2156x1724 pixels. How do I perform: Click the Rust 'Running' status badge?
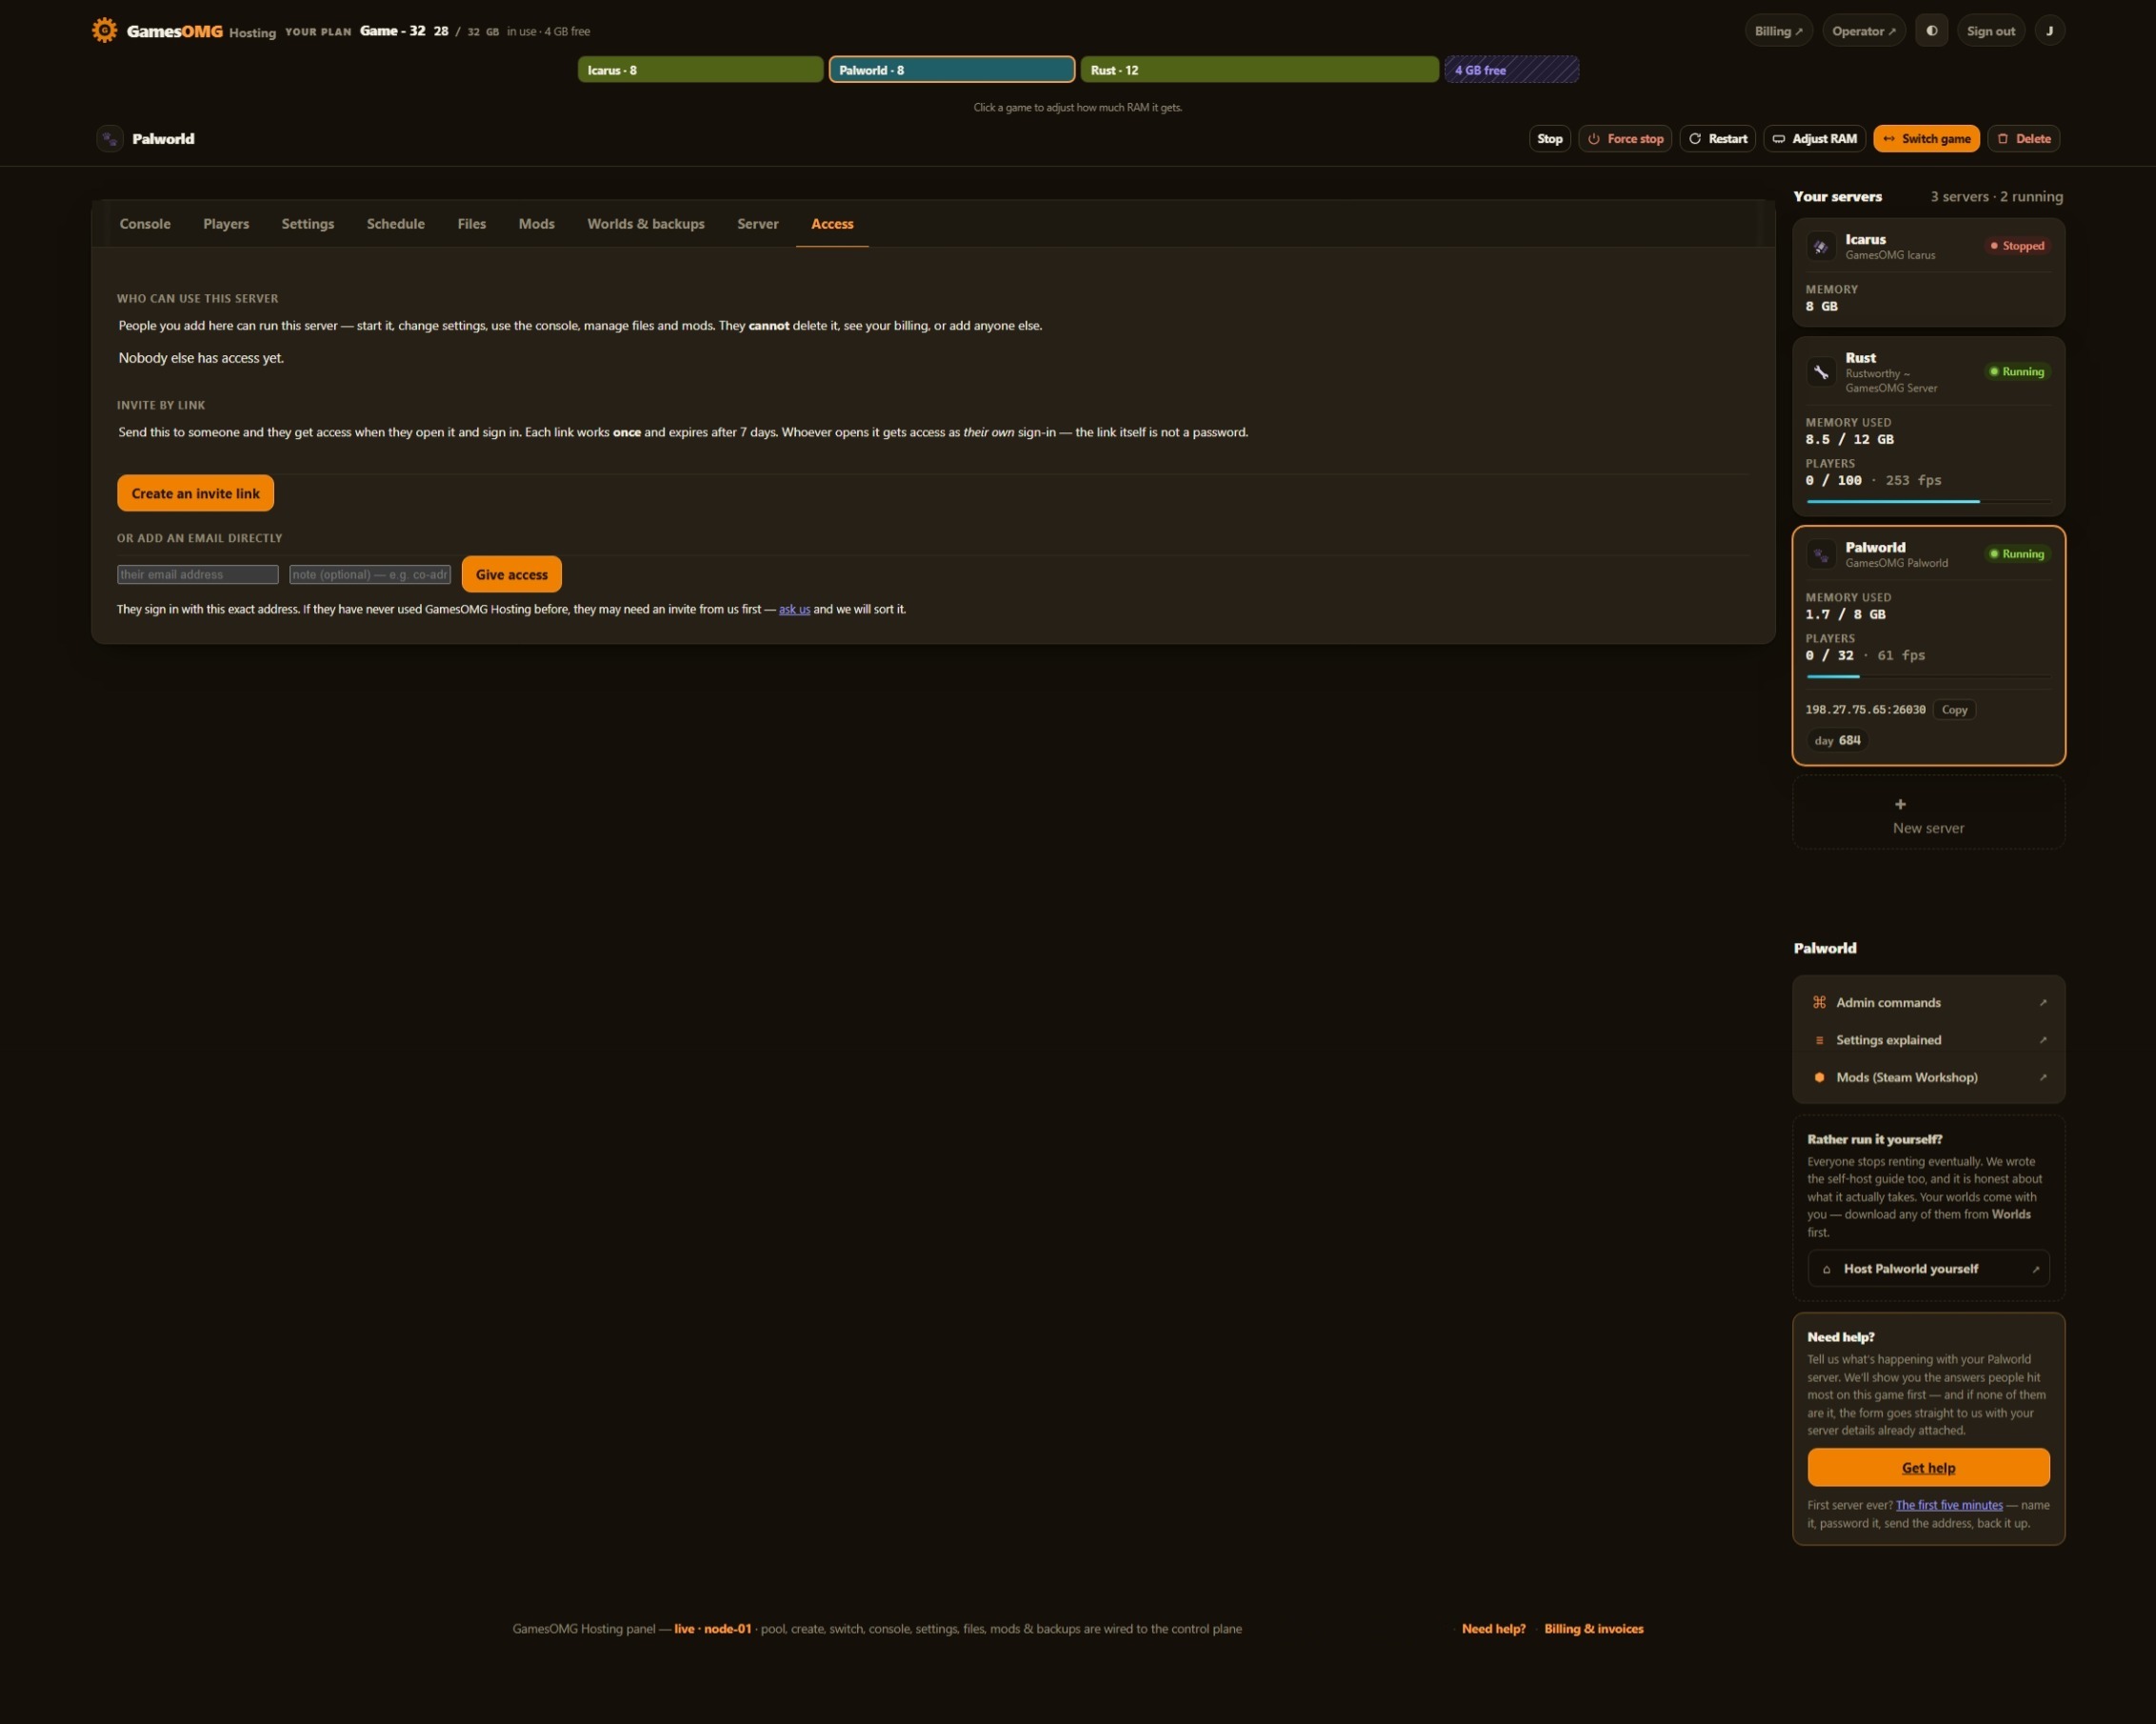(x=2017, y=372)
